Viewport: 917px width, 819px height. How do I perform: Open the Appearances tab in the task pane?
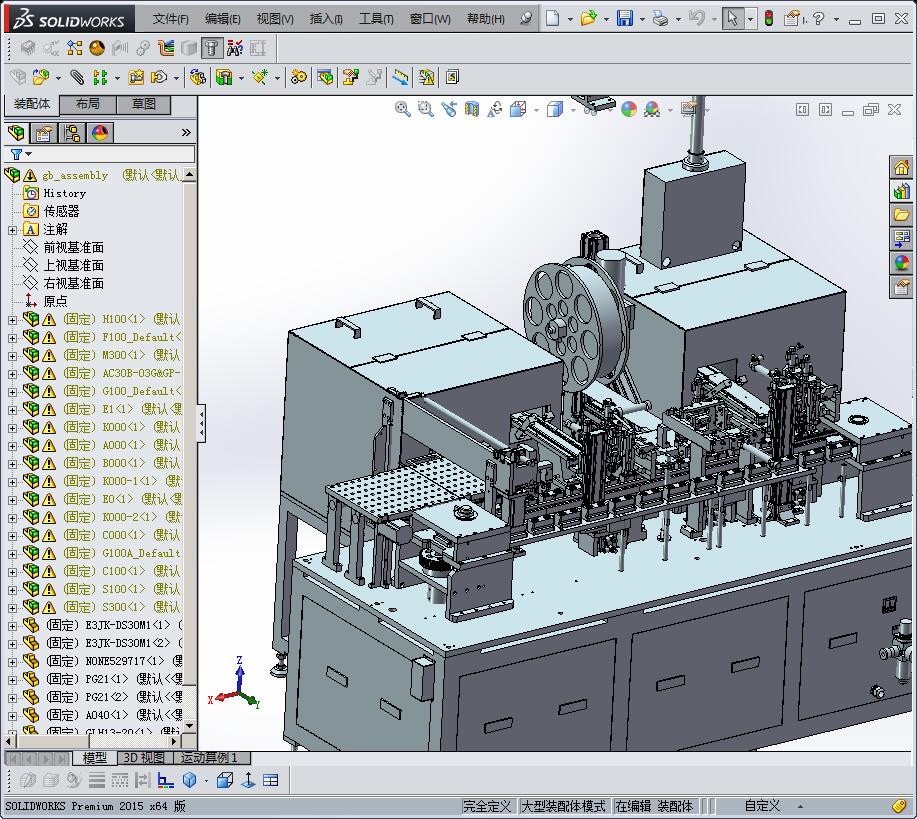click(x=901, y=263)
